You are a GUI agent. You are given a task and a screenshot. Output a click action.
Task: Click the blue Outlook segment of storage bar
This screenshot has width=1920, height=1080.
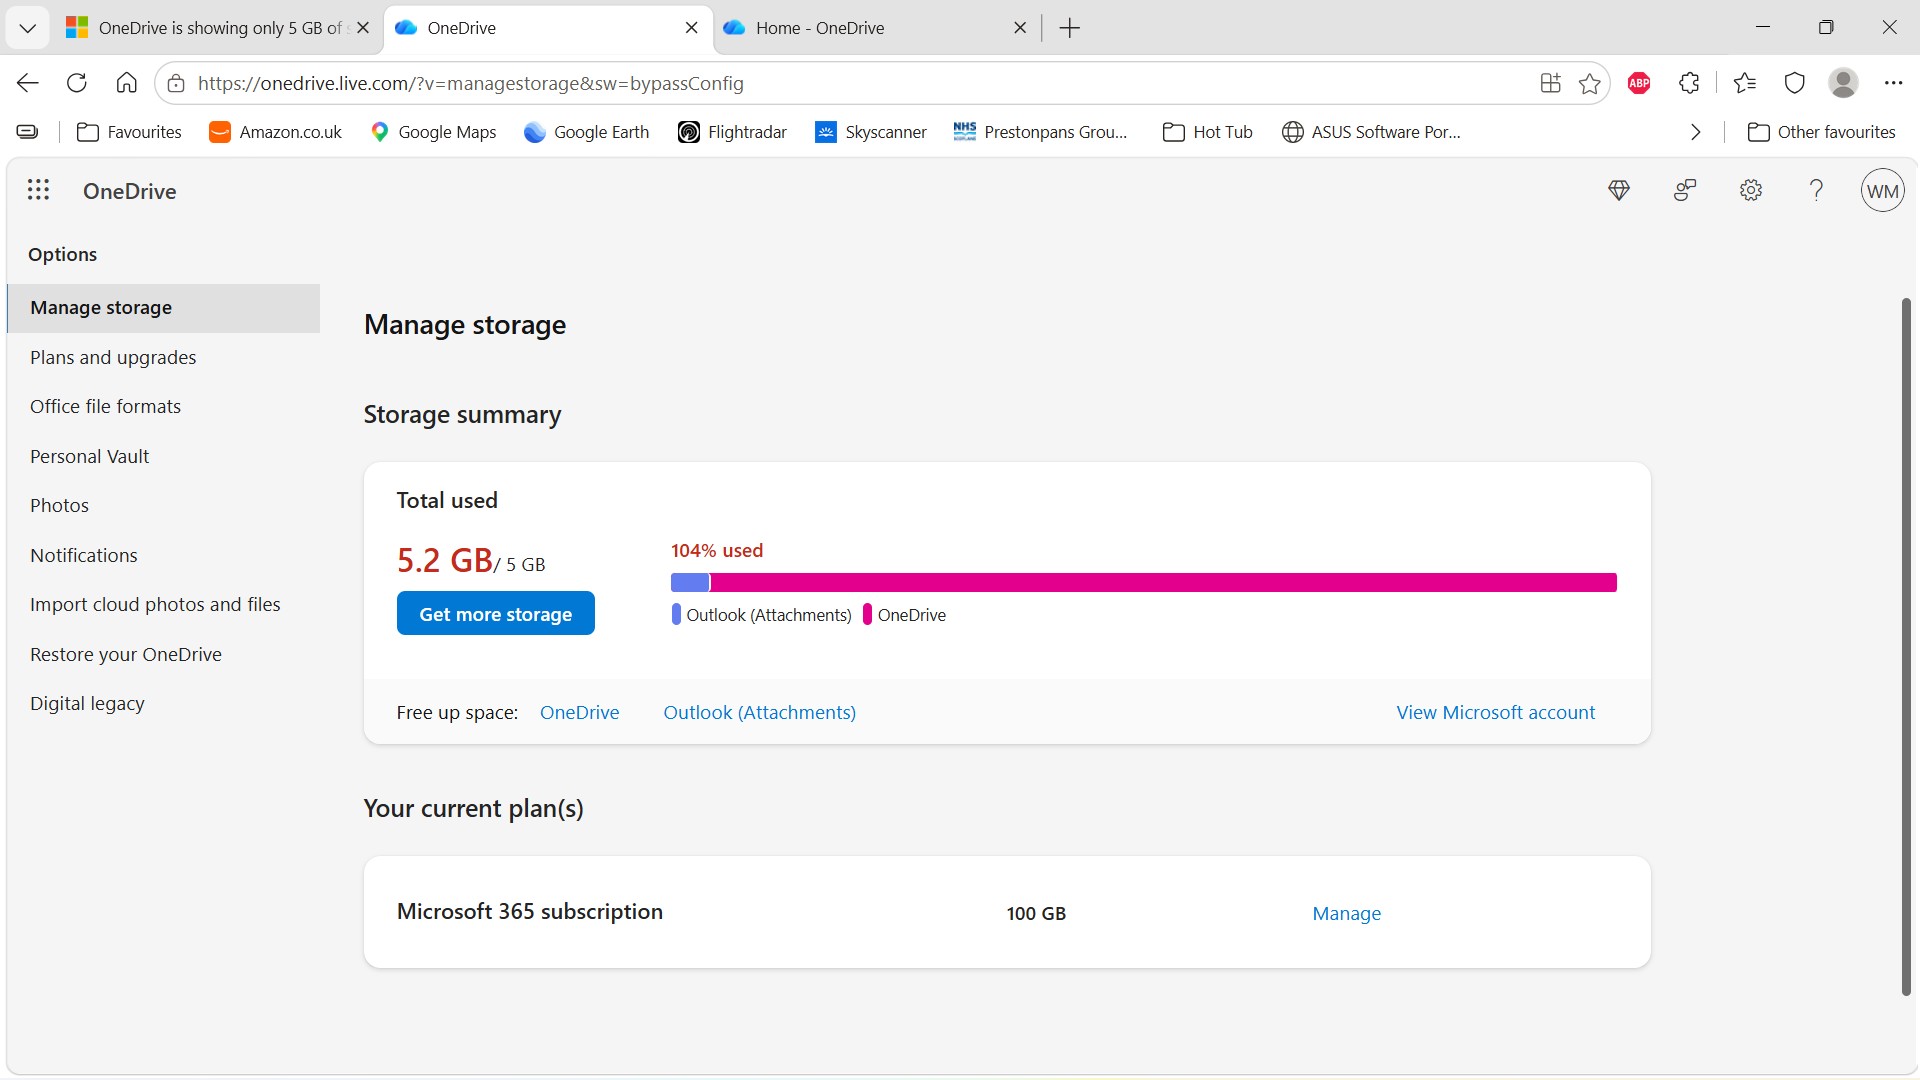click(x=690, y=582)
